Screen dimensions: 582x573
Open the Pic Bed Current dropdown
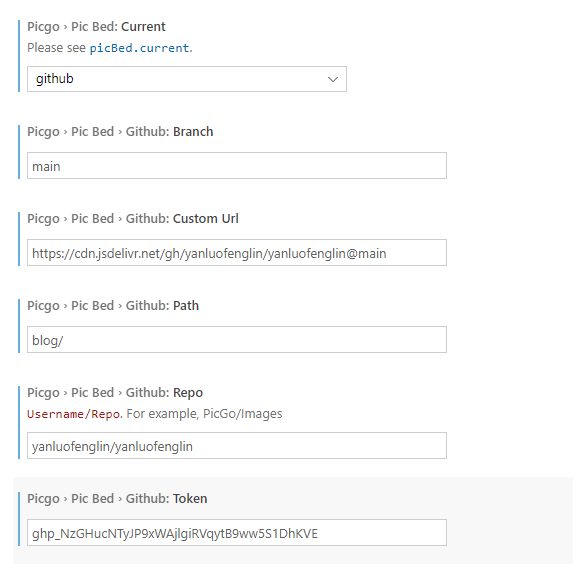pyautogui.click(x=187, y=79)
